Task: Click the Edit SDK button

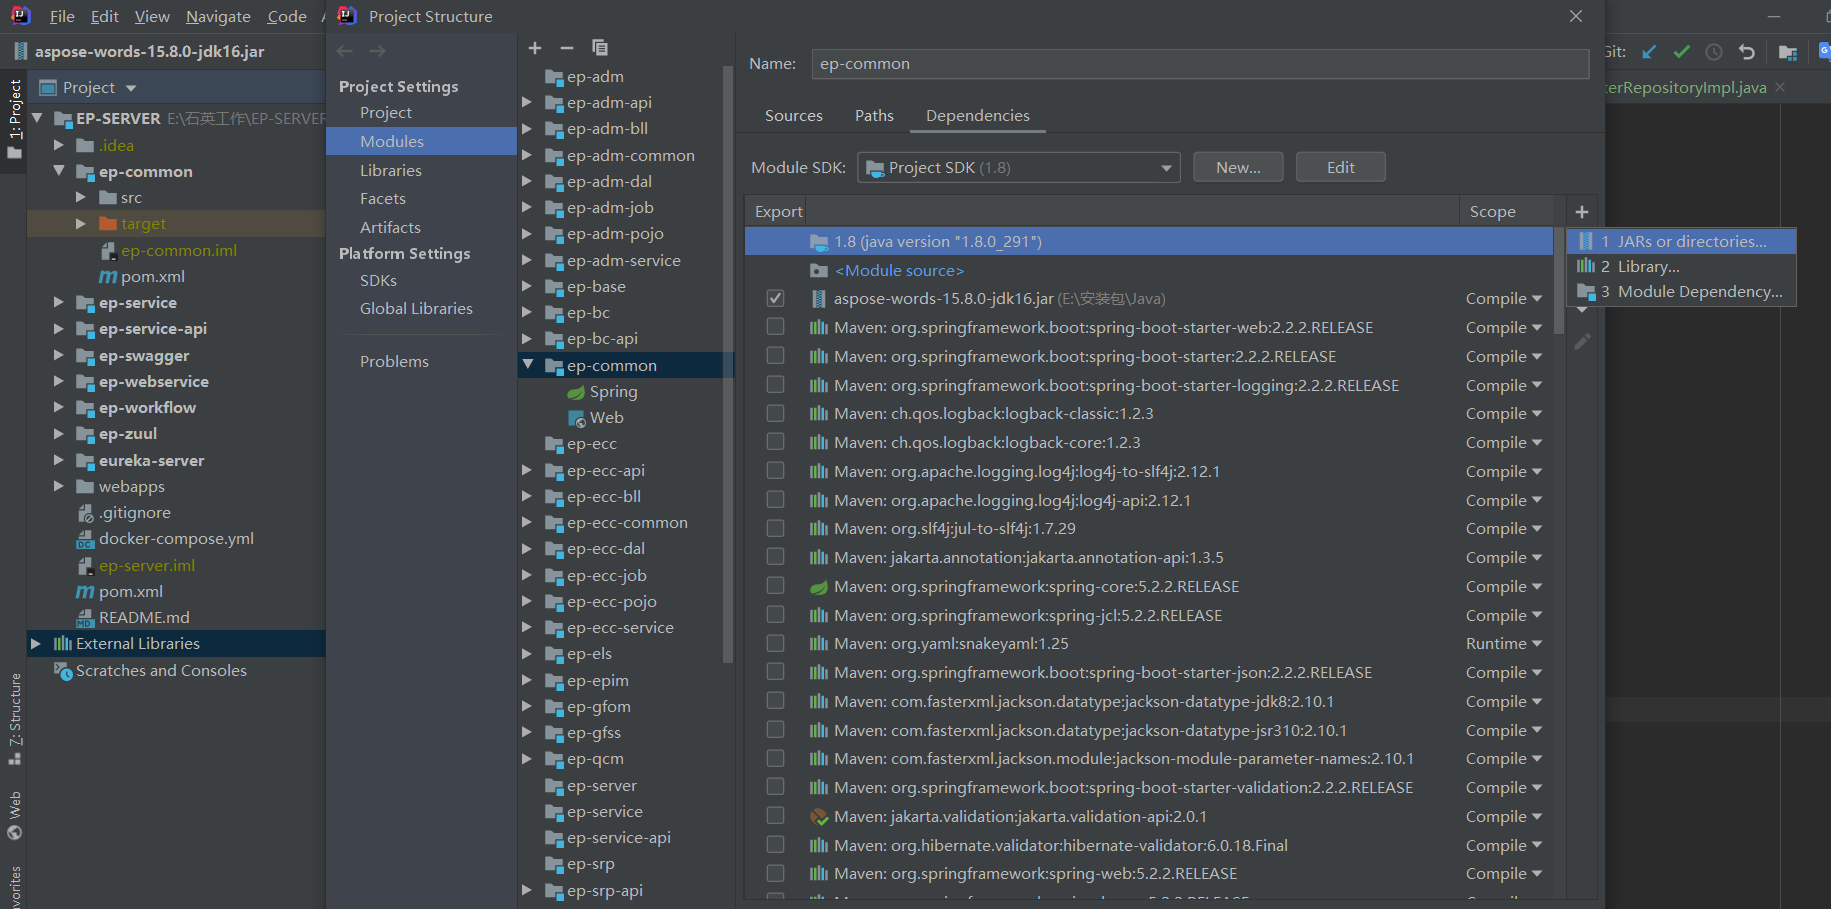Action: tap(1341, 168)
